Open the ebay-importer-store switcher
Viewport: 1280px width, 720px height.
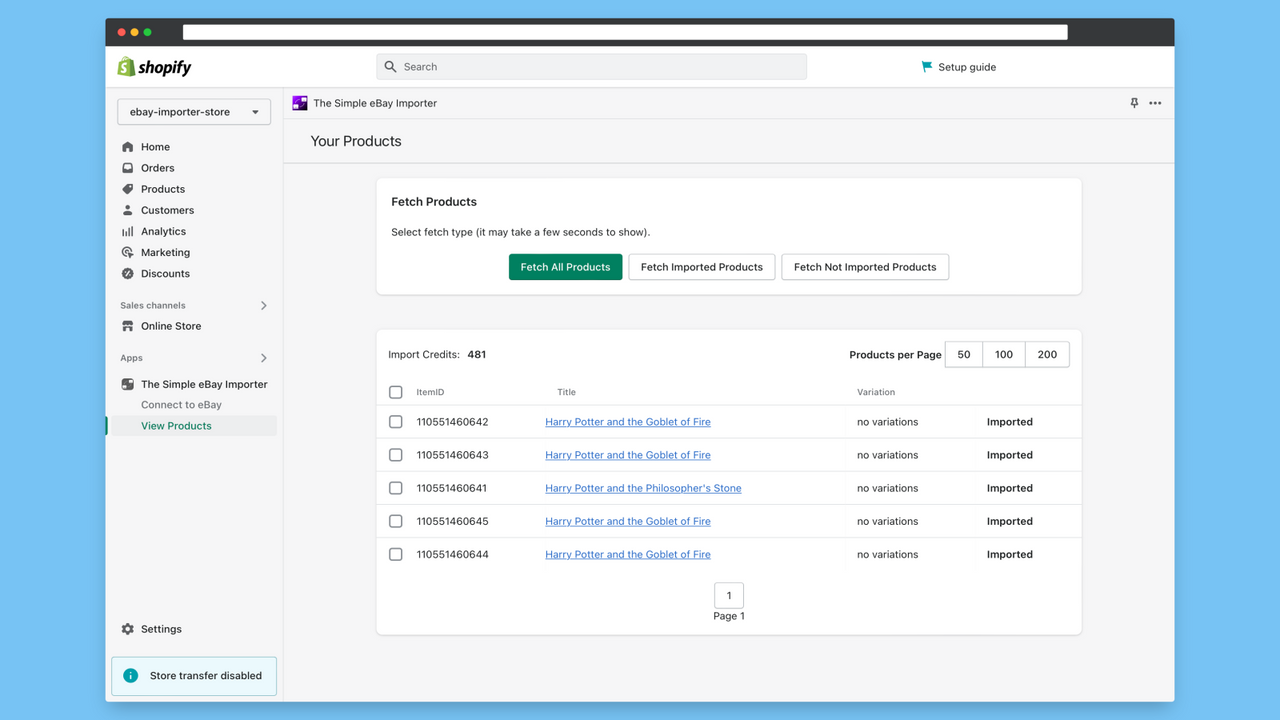193,111
